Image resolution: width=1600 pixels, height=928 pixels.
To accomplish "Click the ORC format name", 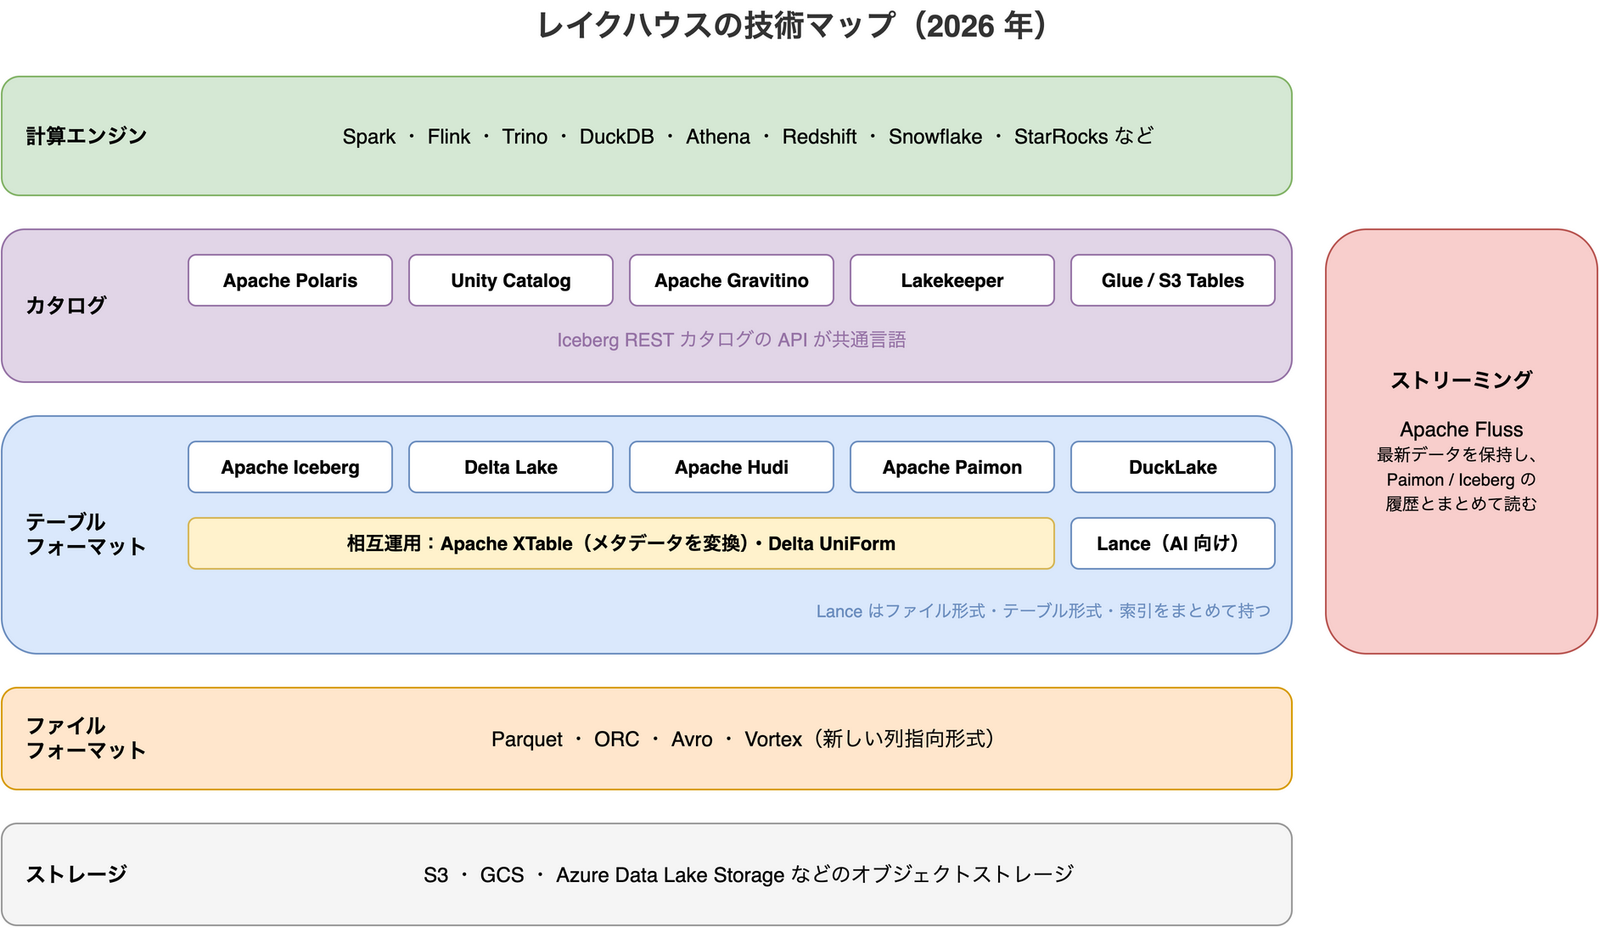I will (616, 739).
